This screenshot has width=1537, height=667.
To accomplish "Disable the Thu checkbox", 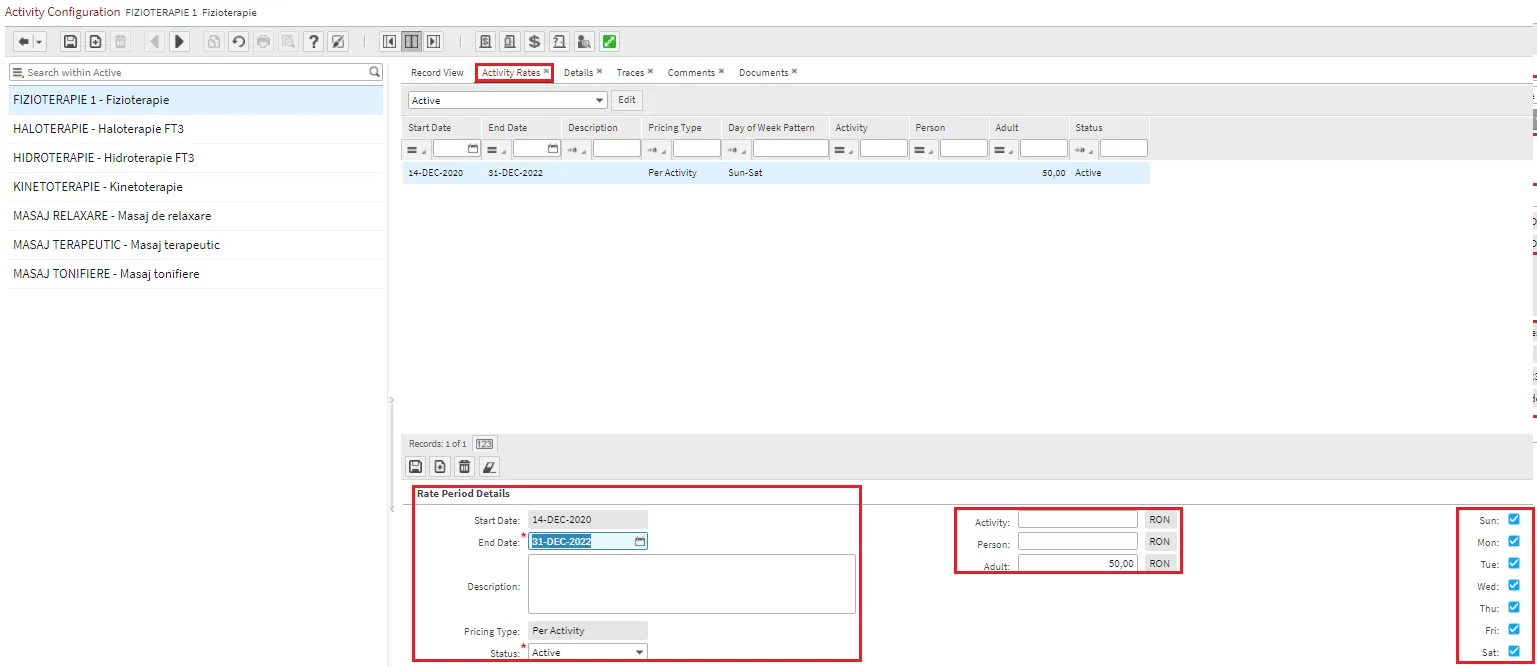I will pos(1514,607).
